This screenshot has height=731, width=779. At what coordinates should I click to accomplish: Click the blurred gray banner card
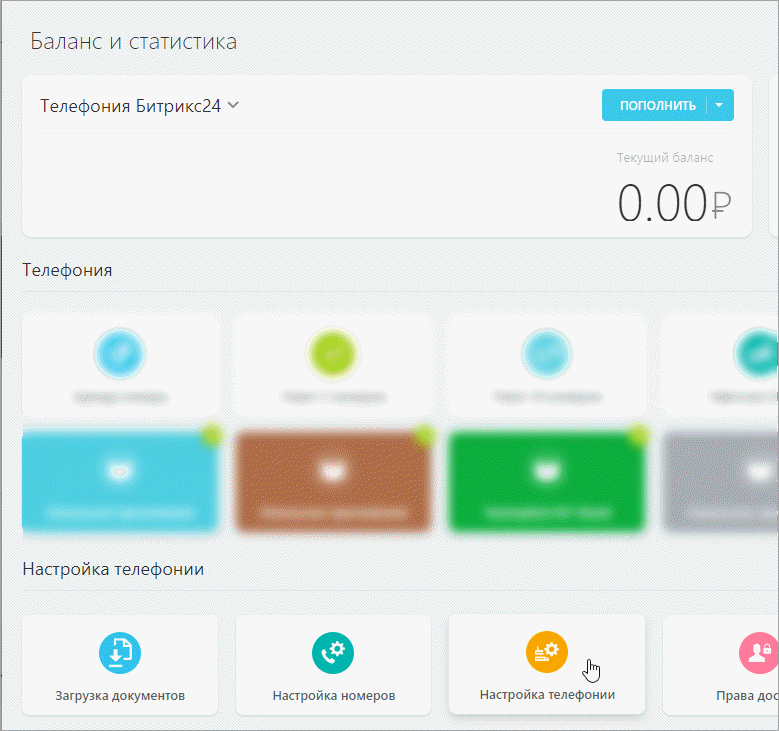(720, 481)
